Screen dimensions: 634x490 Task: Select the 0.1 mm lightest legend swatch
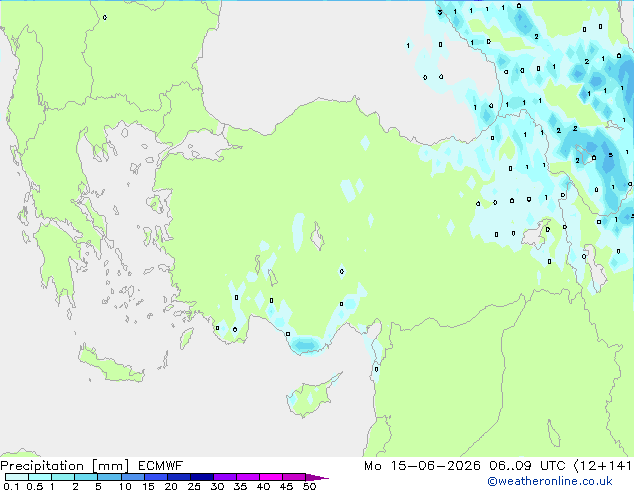pyautogui.click(x=17, y=477)
